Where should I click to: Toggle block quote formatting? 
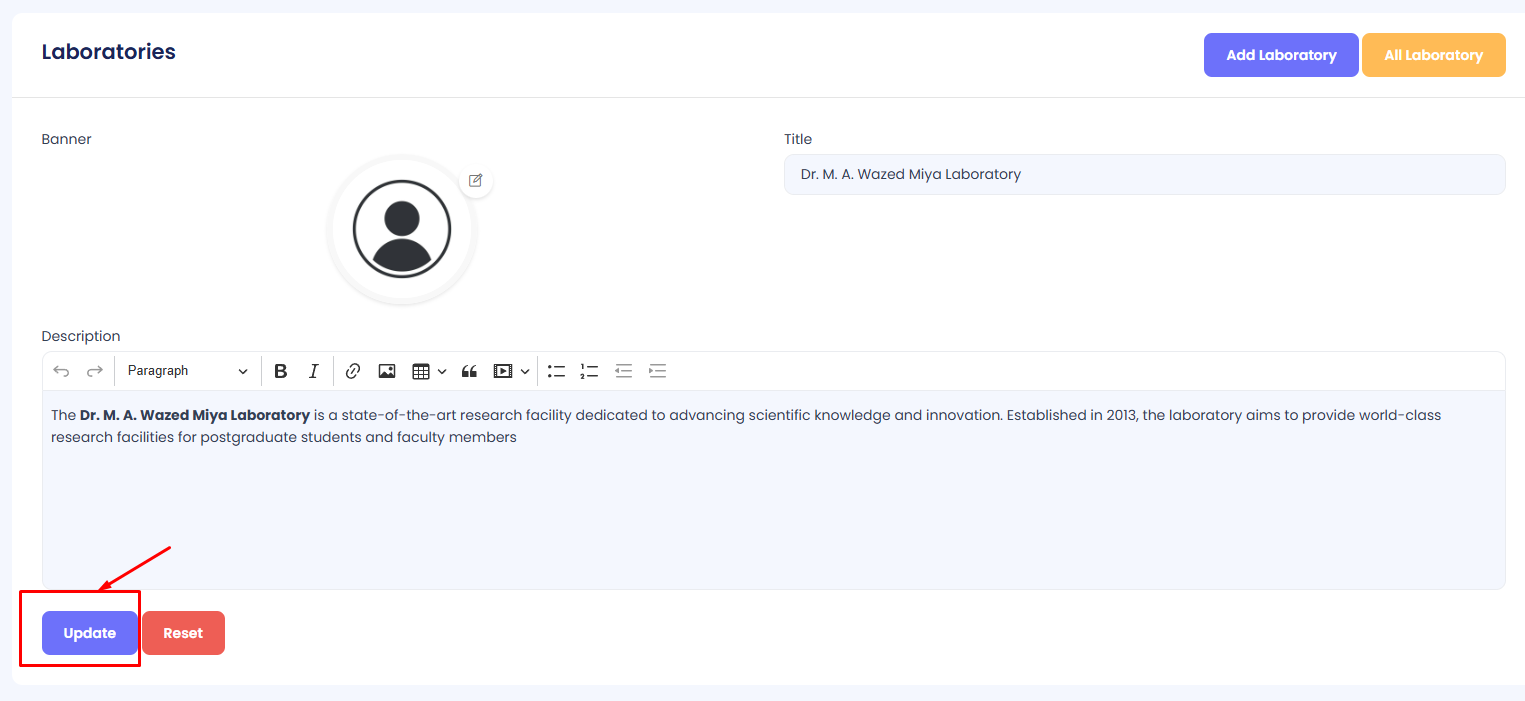pos(469,371)
